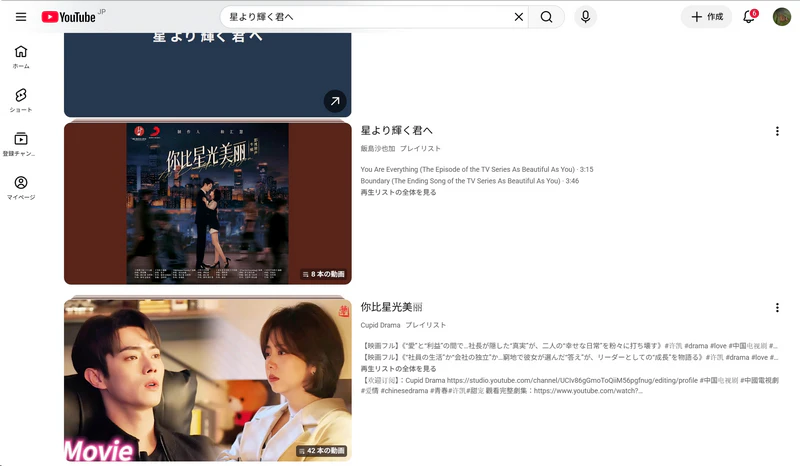Image resolution: width=800 pixels, height=466 pixels.
Task: Open channel 飯島沙也加
Action: pos(378,149)
